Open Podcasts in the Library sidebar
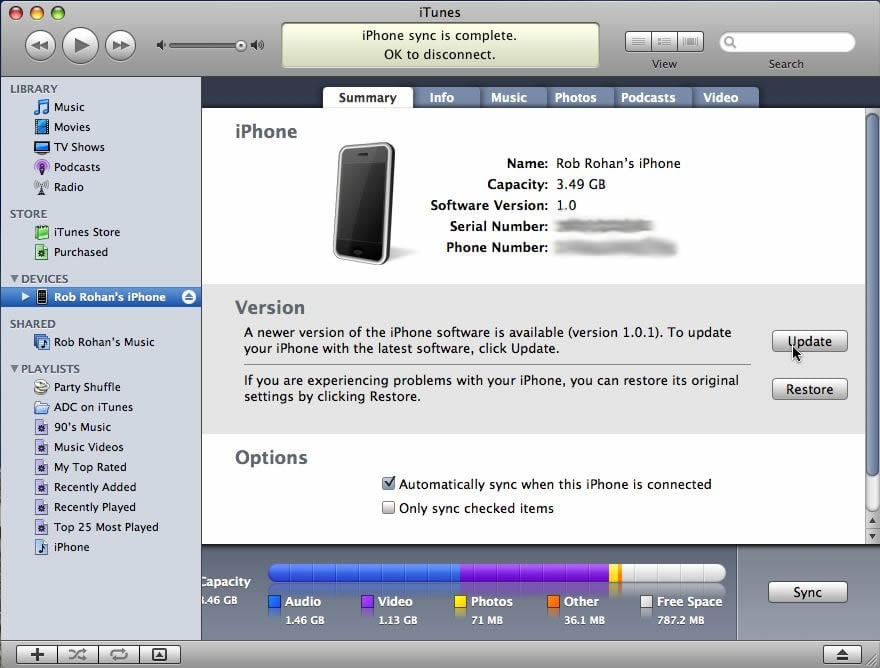 pyautogui.click(x=77, y=167)
